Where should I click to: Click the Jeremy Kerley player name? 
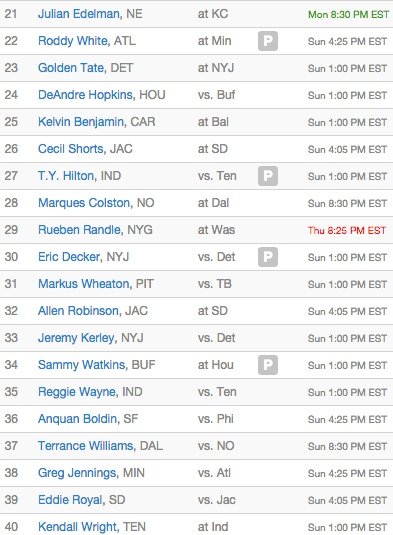pos(76,337)
